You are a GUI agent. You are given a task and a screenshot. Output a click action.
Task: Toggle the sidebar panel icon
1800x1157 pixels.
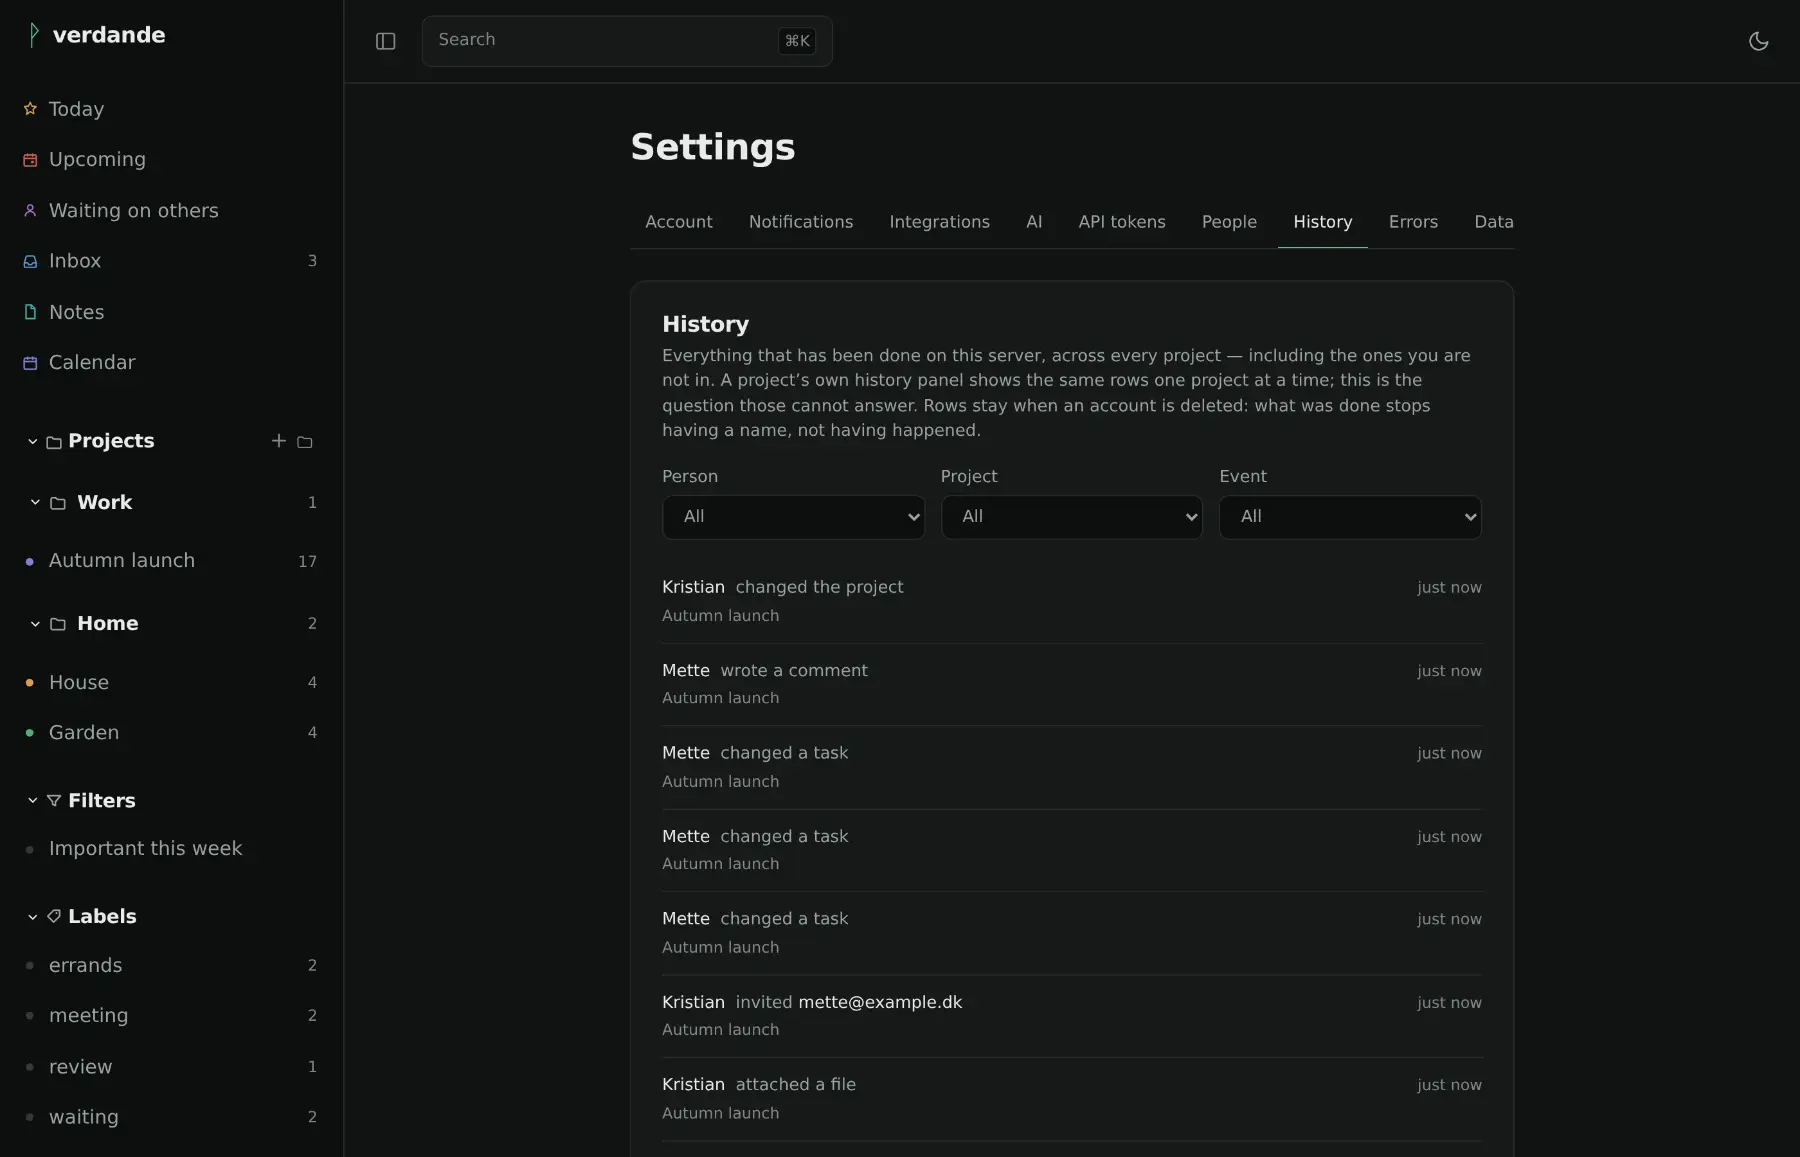pos(386,41)
